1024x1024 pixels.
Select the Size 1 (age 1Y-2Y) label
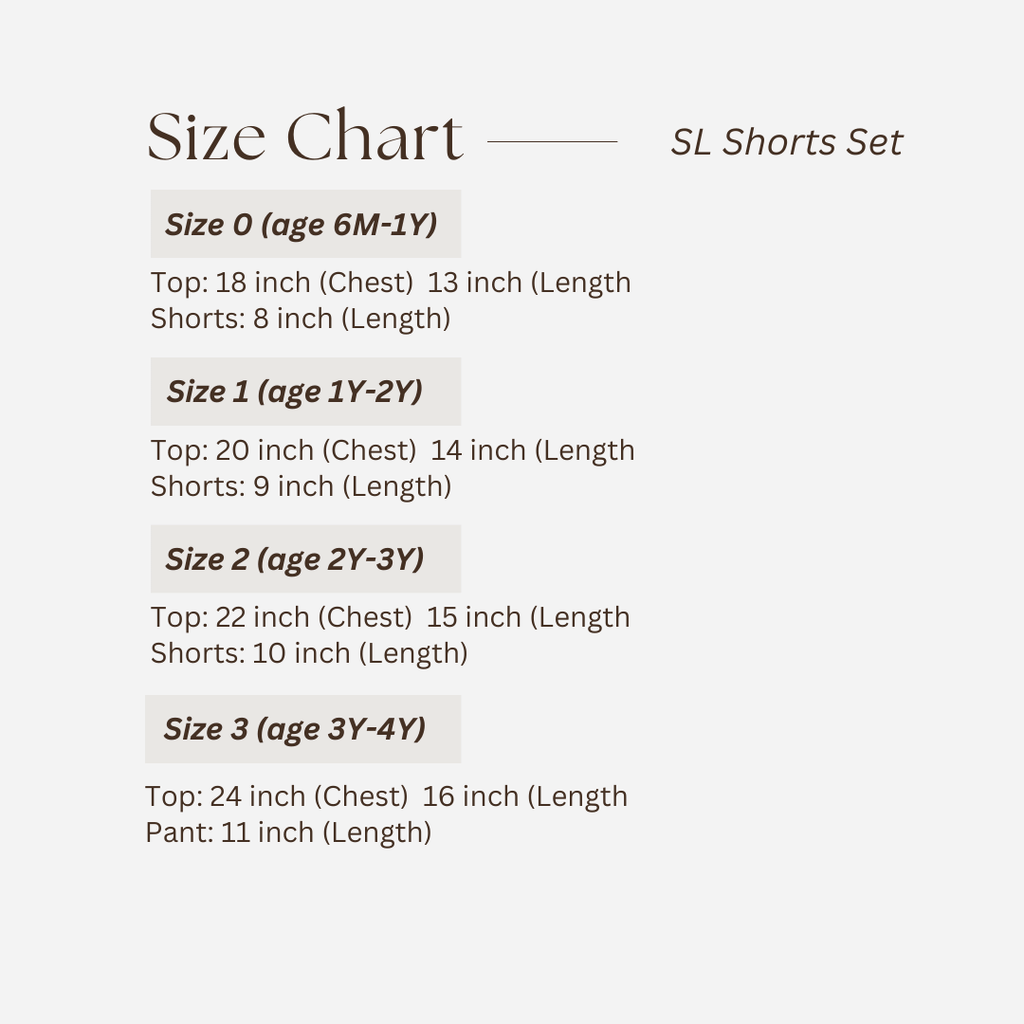tap(295, 391)
